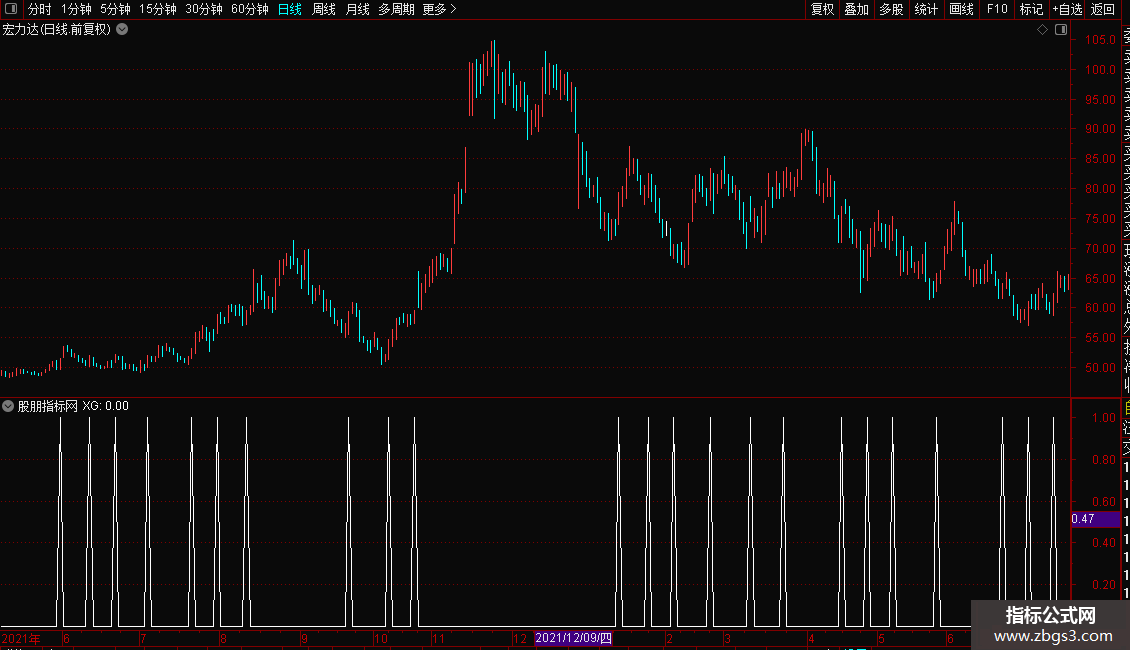Click the 宏力达(日线.前复权) title text
Viewport: 1130px width, 650px height.
tap(56, 30)
